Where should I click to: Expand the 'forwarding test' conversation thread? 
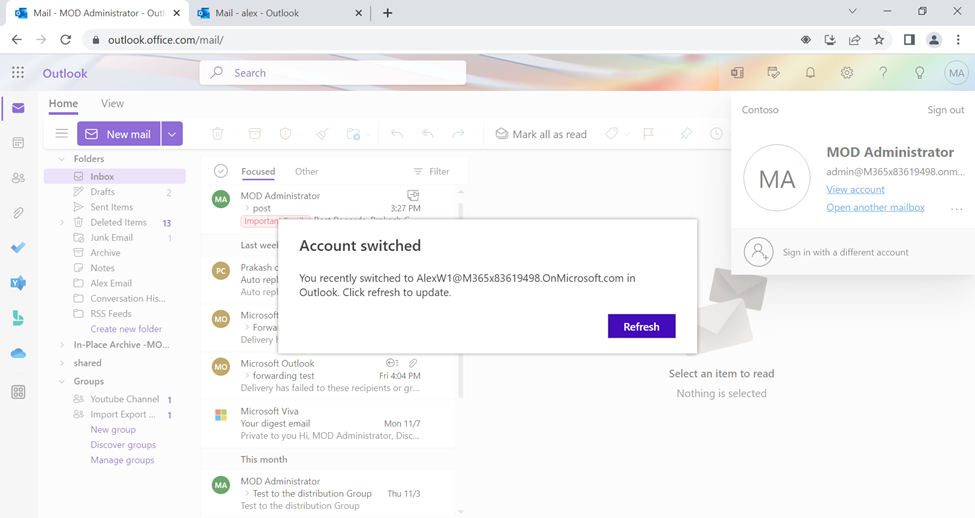click(x=247, y=376)
